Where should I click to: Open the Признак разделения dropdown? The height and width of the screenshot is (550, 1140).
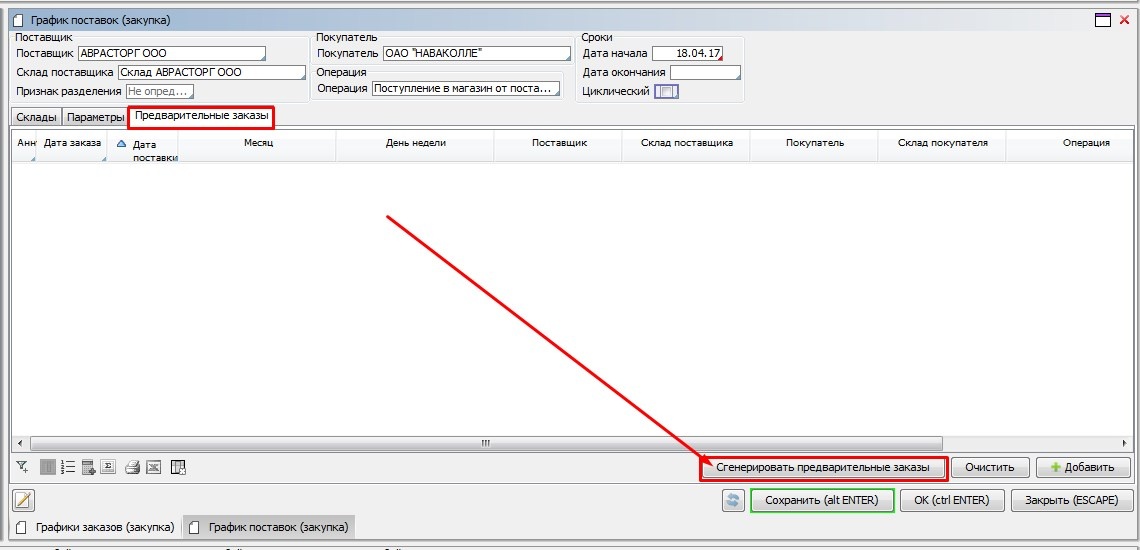tap(159, 91)
